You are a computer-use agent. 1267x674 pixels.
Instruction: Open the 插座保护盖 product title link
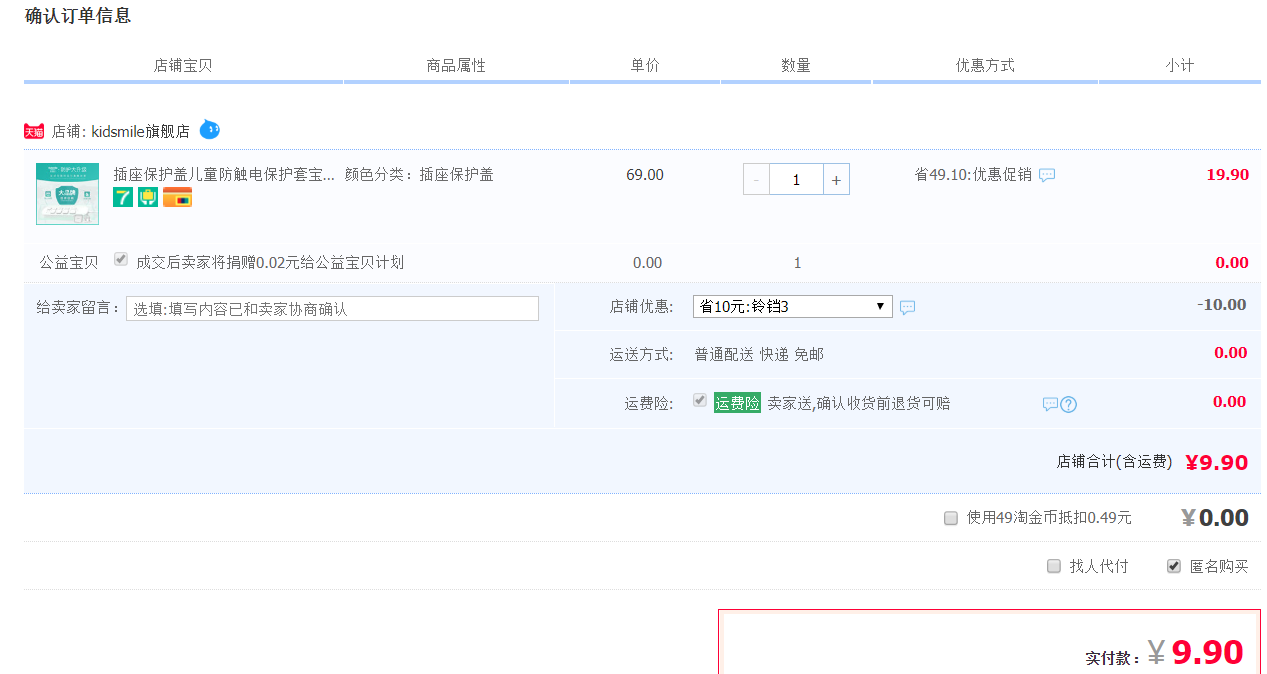click(x=224, y=174)
